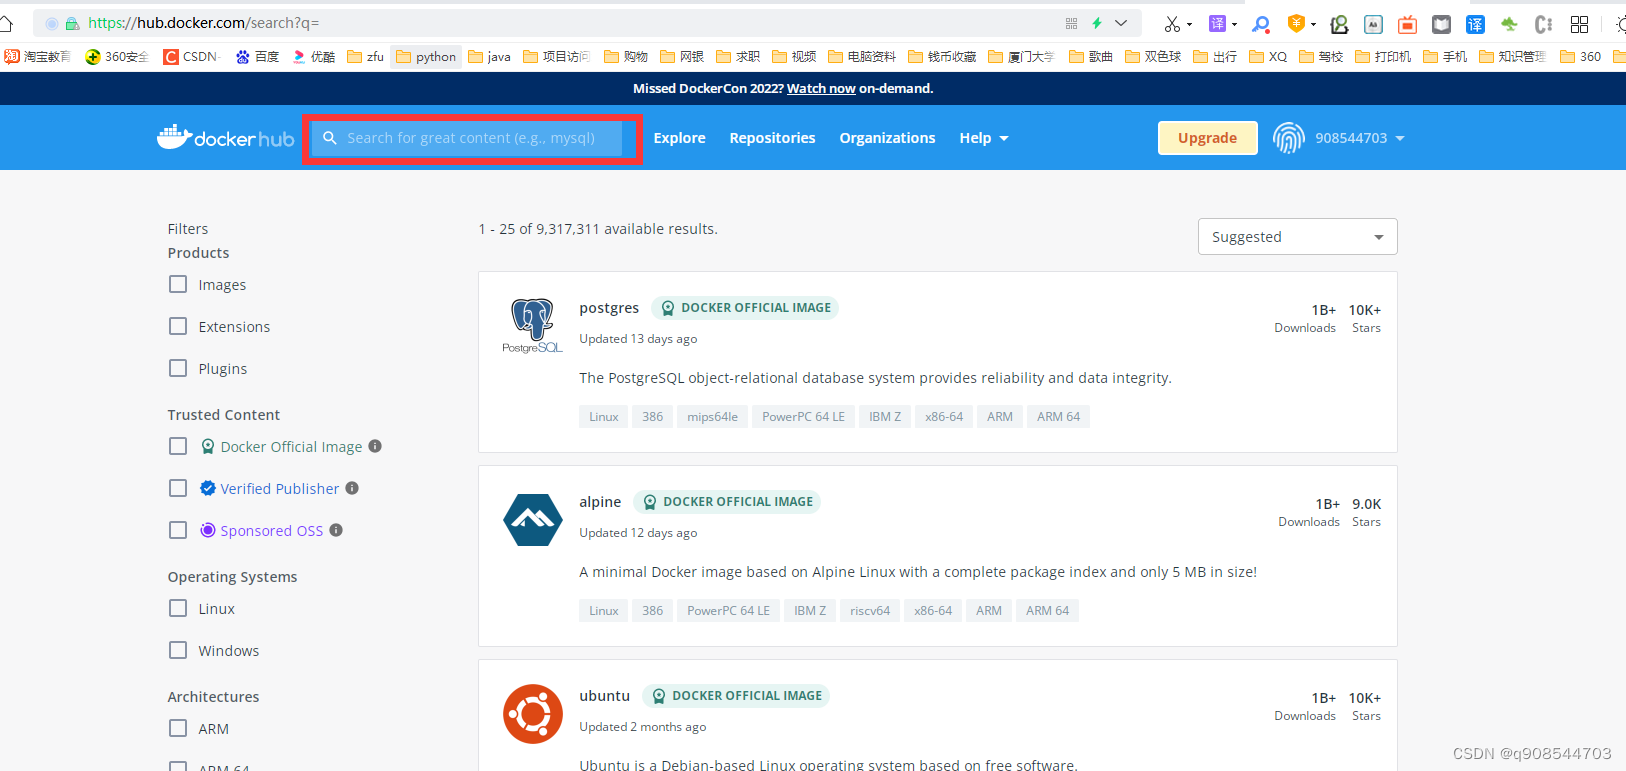Check the Sponsored OSS checkbox
Image resolution: width=1626 pixels, height=771 pixels.
(178, 530)
